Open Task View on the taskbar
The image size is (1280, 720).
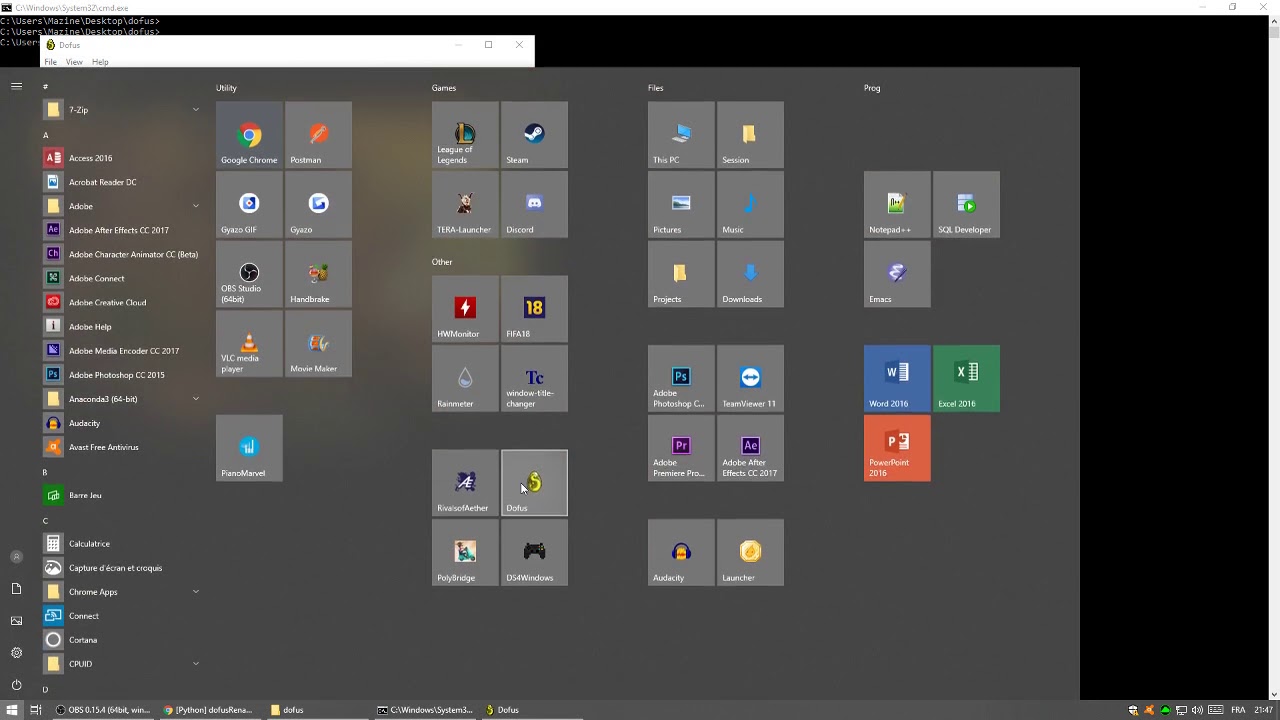point(36,710)
